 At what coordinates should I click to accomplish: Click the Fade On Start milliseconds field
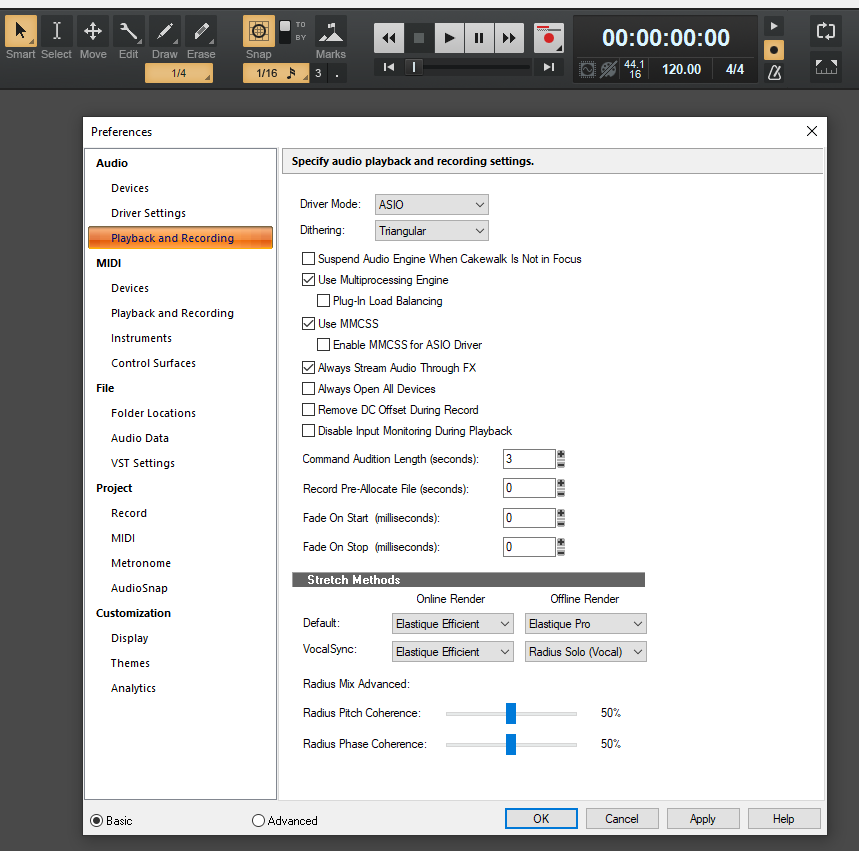coord(529,517)
